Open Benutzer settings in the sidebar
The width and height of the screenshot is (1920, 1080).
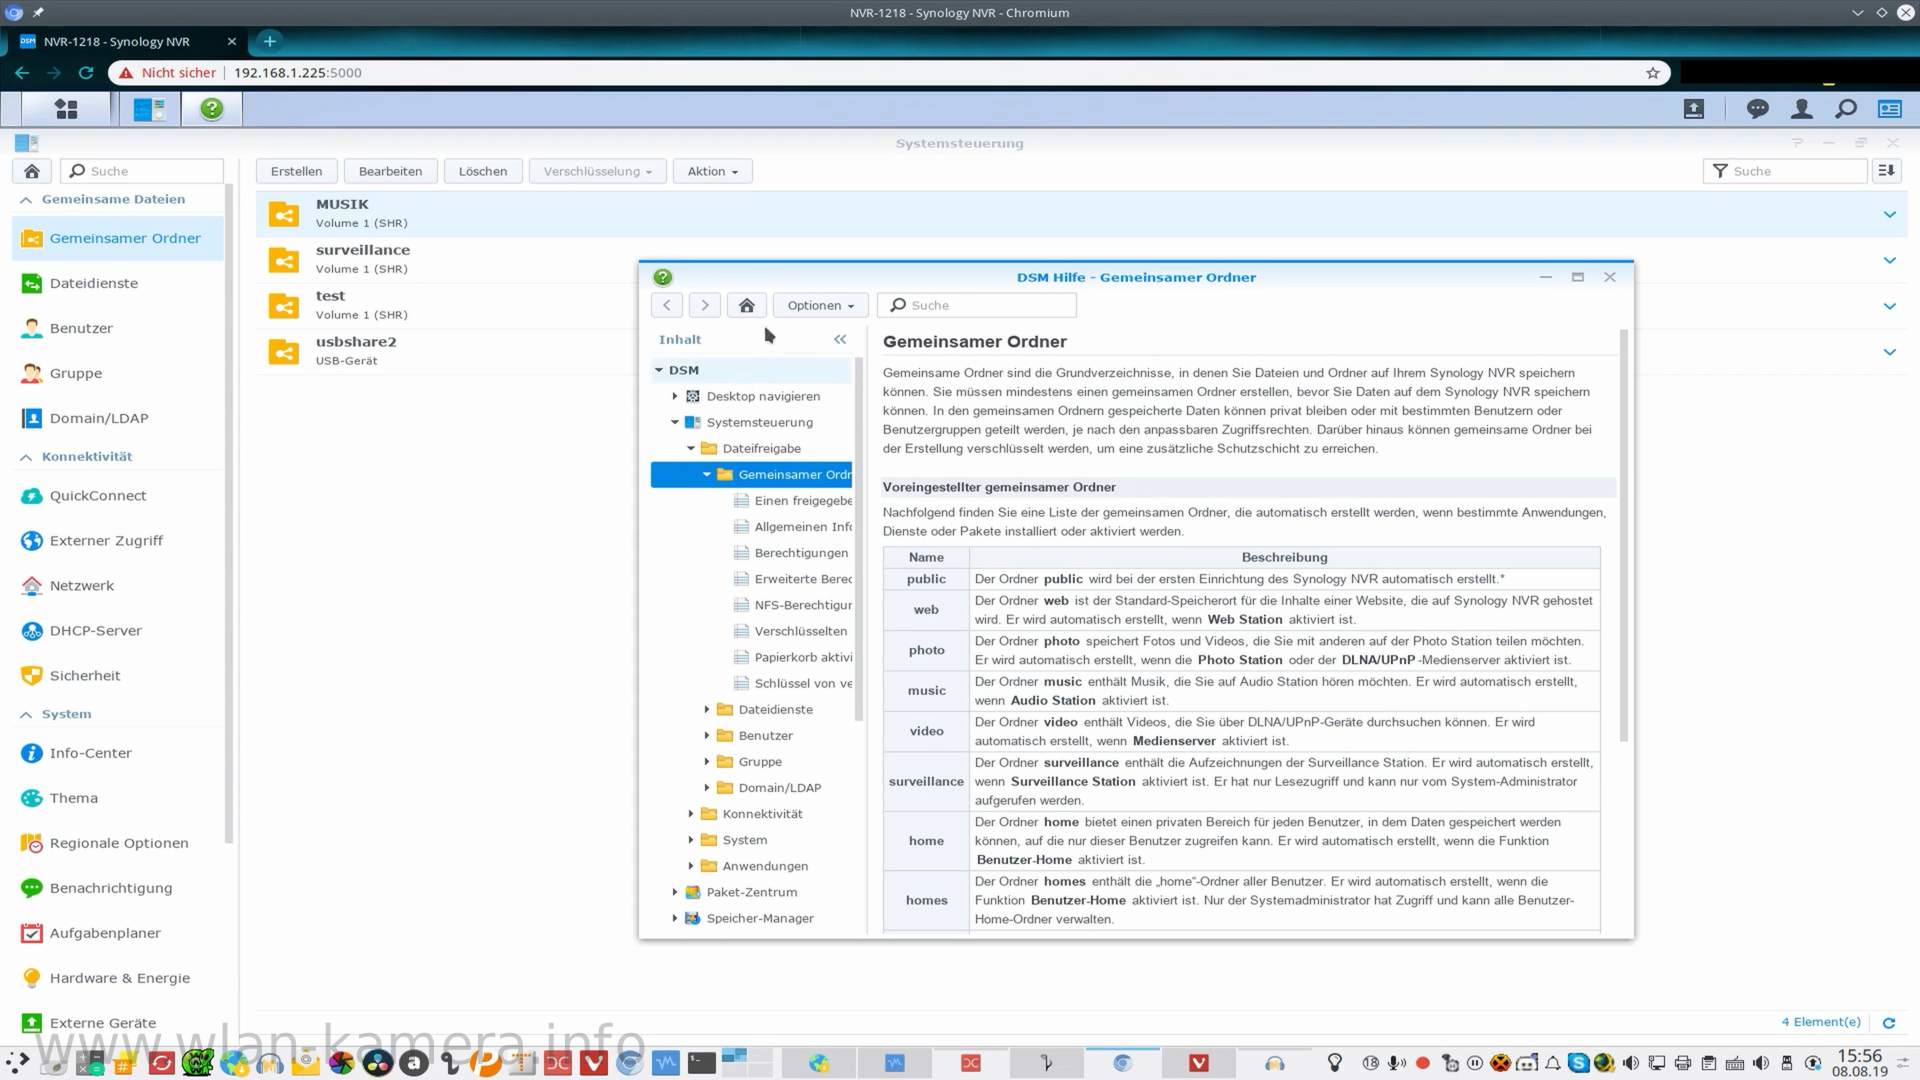tap(118, 328)
